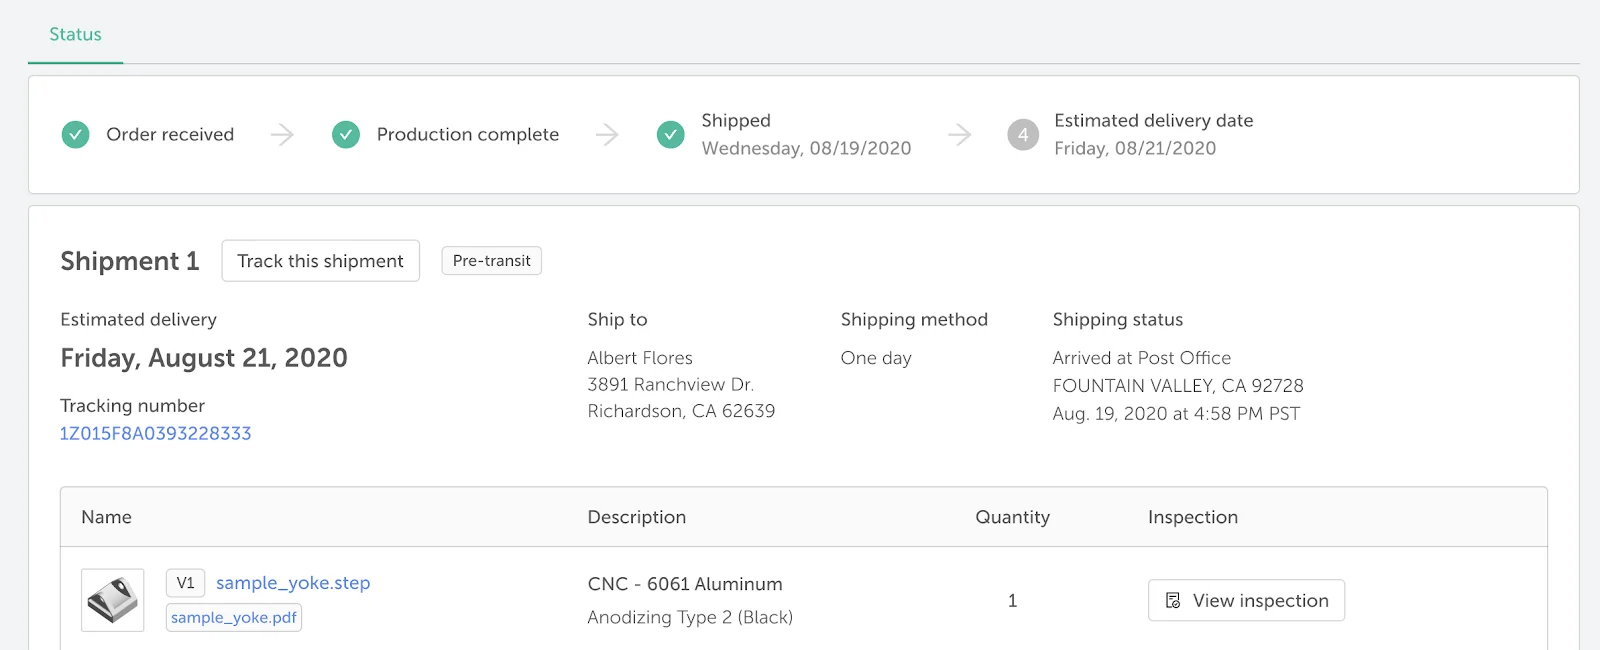Open the sample_yoke.pdf attachment
The height and width of the screenshot is (650, 1600).
click(234, 618)
